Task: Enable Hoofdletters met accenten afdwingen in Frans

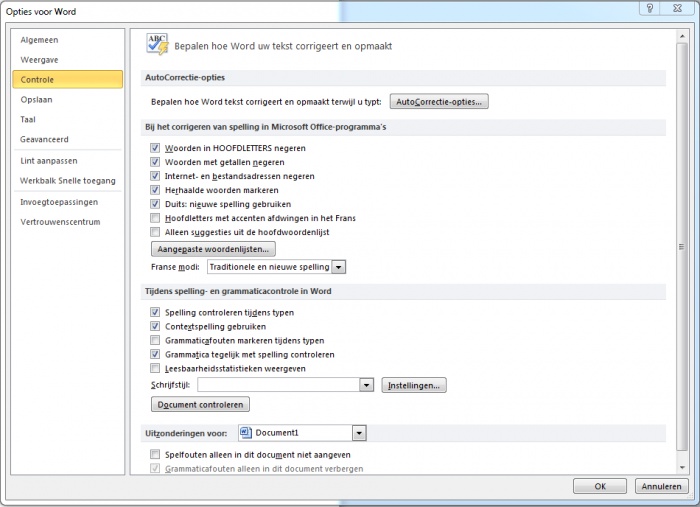Action: point(155,218)
